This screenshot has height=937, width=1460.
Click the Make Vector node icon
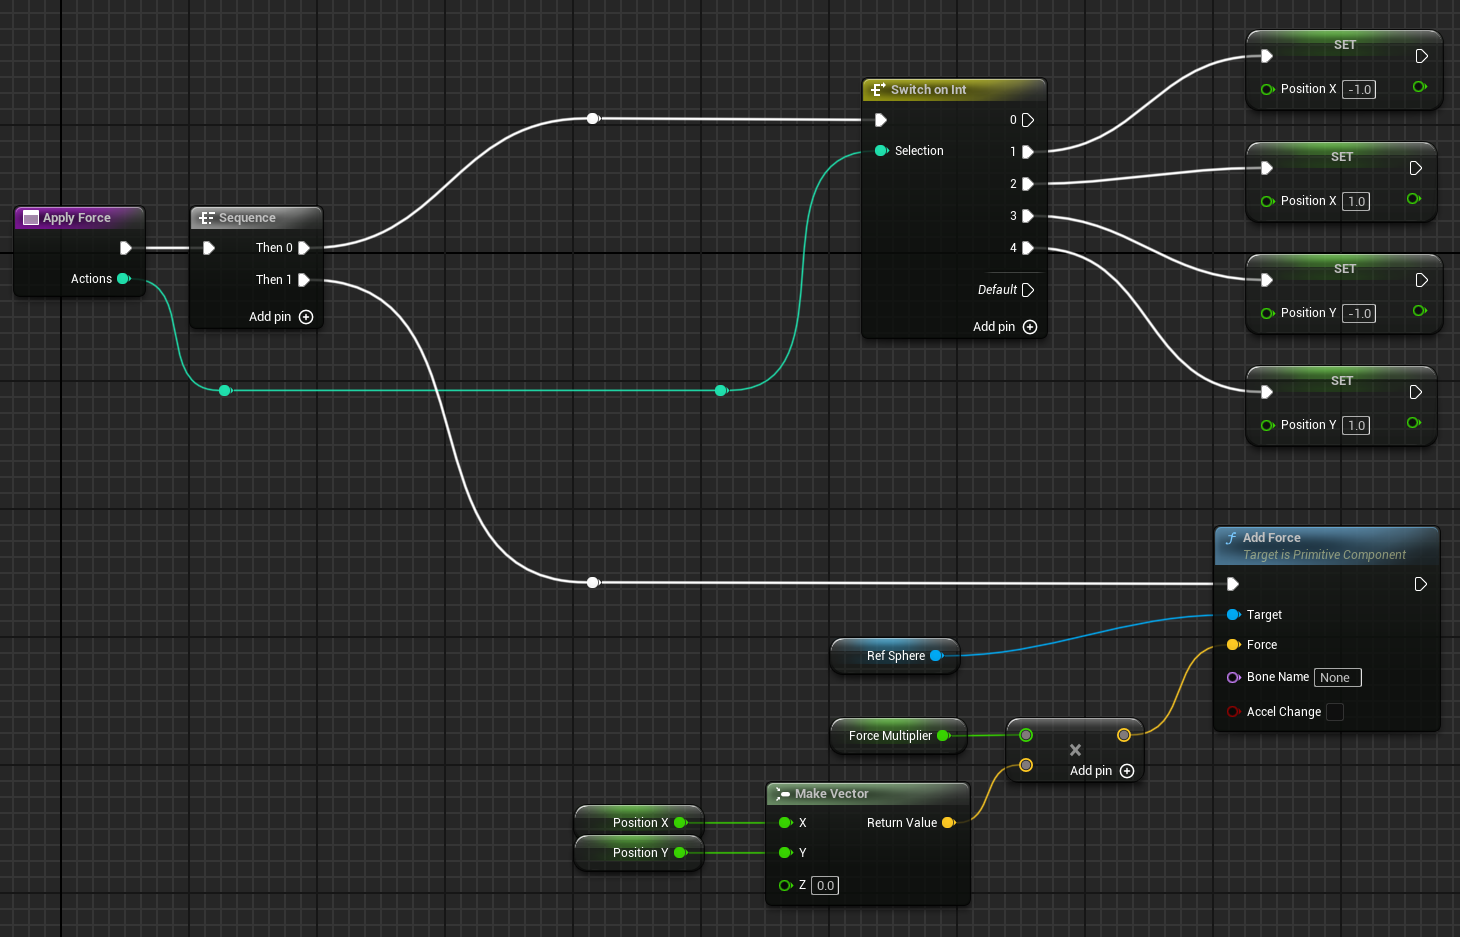pyautogui.click(x=783, y=794)
